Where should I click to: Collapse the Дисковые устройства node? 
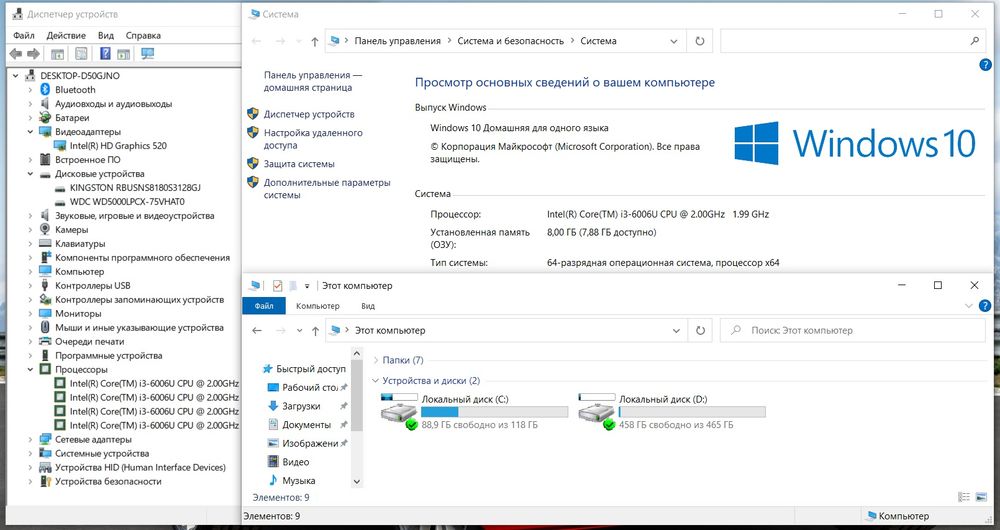click(x=30, y=173)
